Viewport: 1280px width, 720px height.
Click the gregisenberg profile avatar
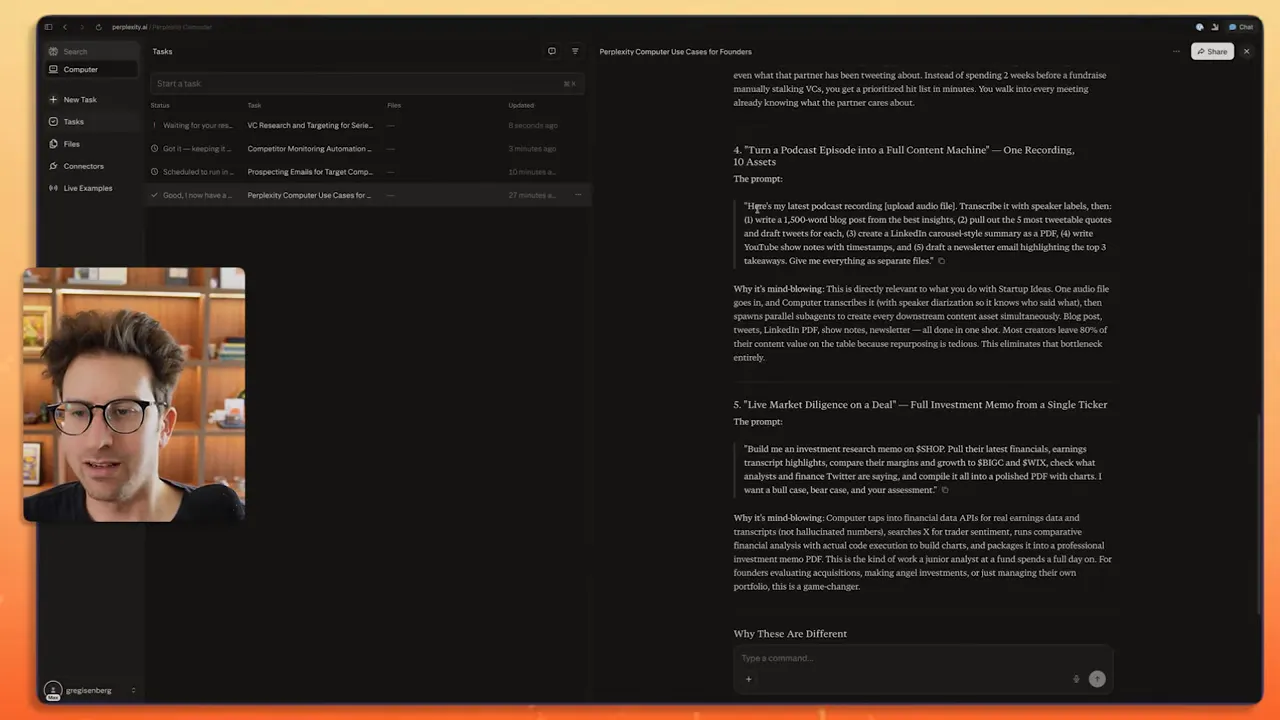click(x=52, y=690)
